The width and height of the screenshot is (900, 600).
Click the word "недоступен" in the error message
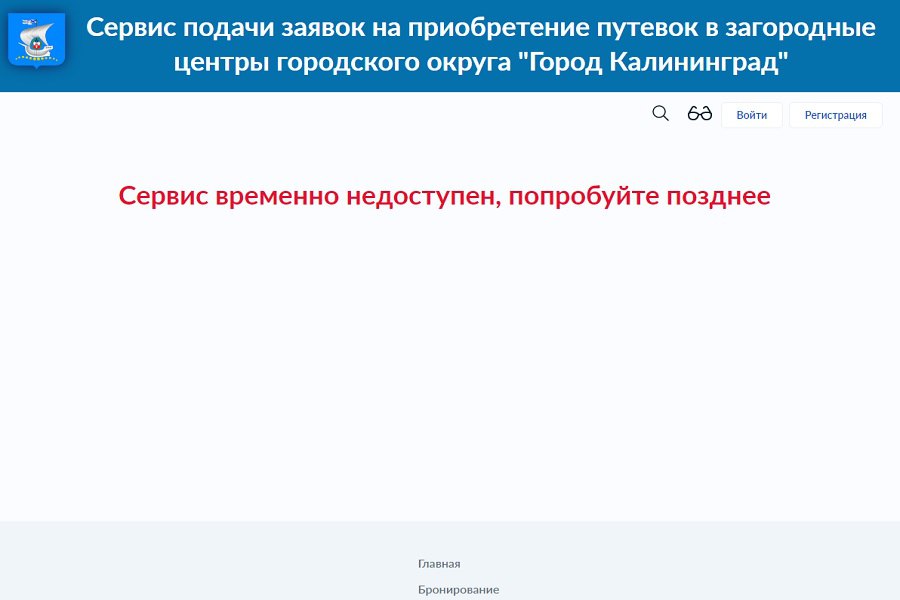[x=421, y=196]
